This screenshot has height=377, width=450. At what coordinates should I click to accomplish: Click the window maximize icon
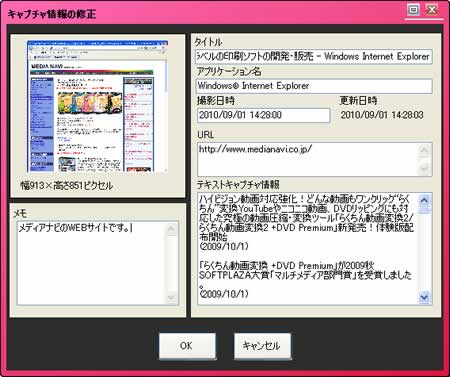pyautogui.click(x=413, y=10)
